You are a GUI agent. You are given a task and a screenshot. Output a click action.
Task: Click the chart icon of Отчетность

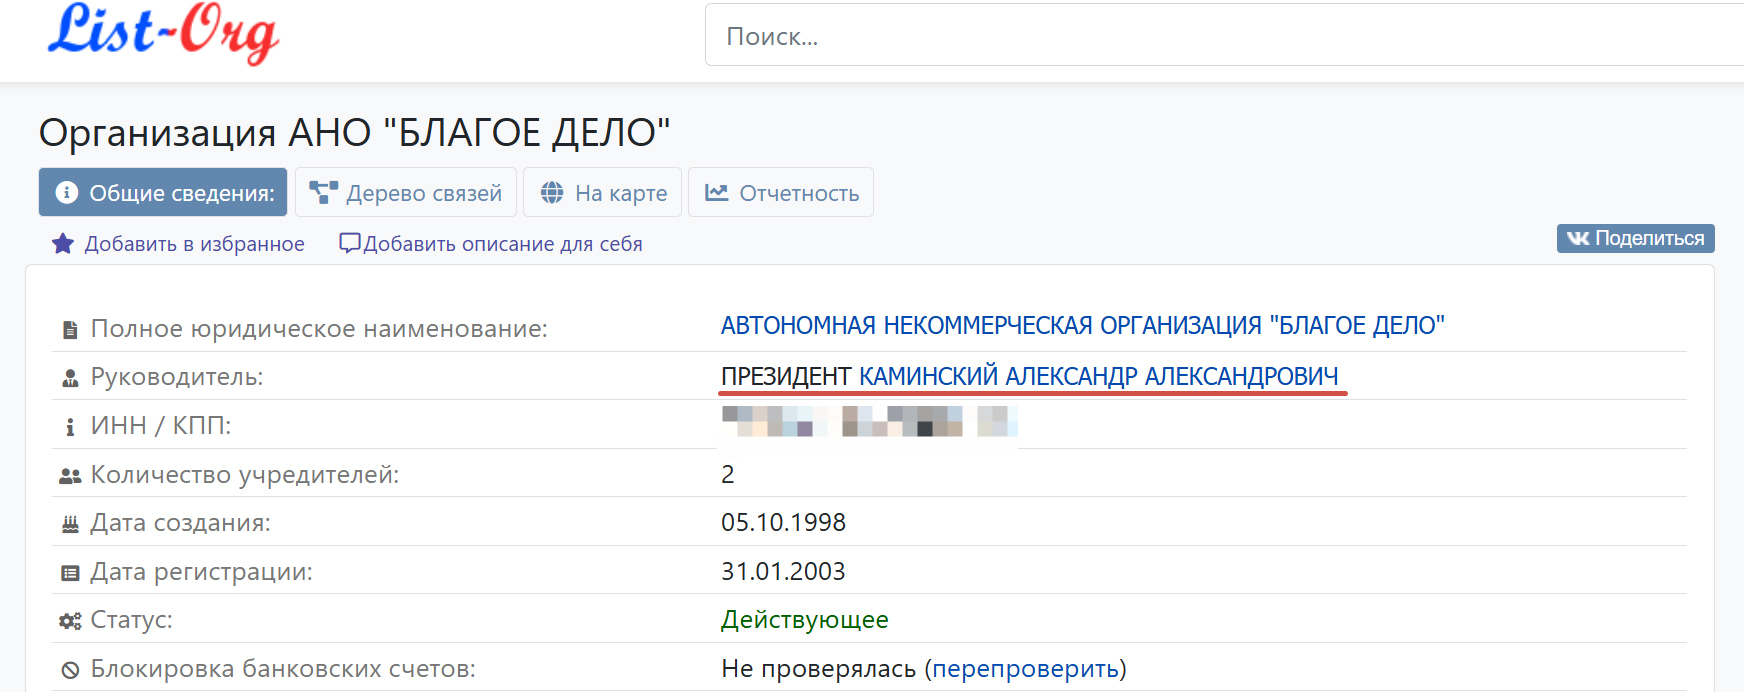pyautogui.click(x=716, y=192)
